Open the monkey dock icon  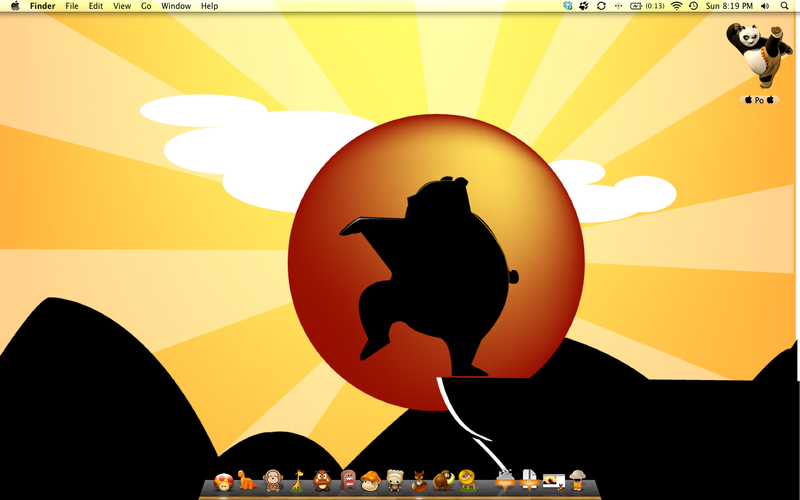[273, 481]
